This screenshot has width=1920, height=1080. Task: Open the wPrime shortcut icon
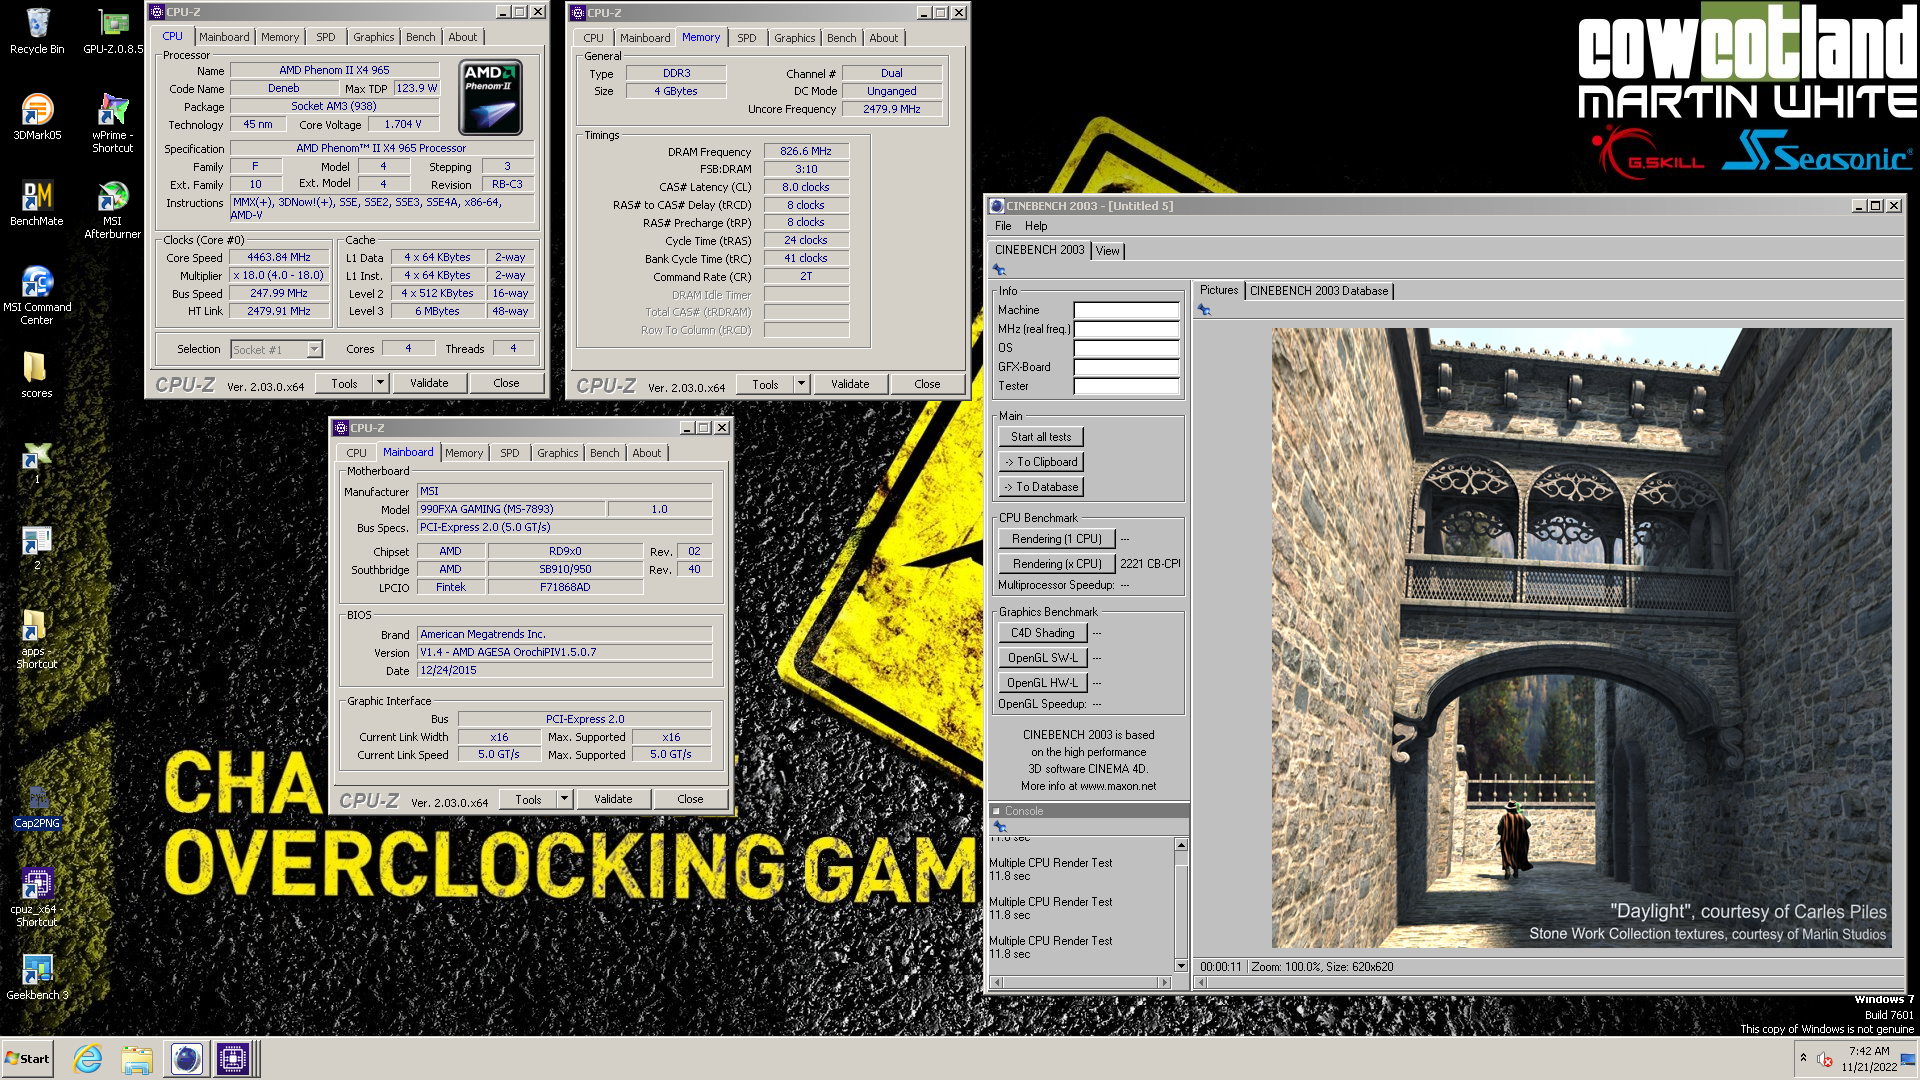113,122
